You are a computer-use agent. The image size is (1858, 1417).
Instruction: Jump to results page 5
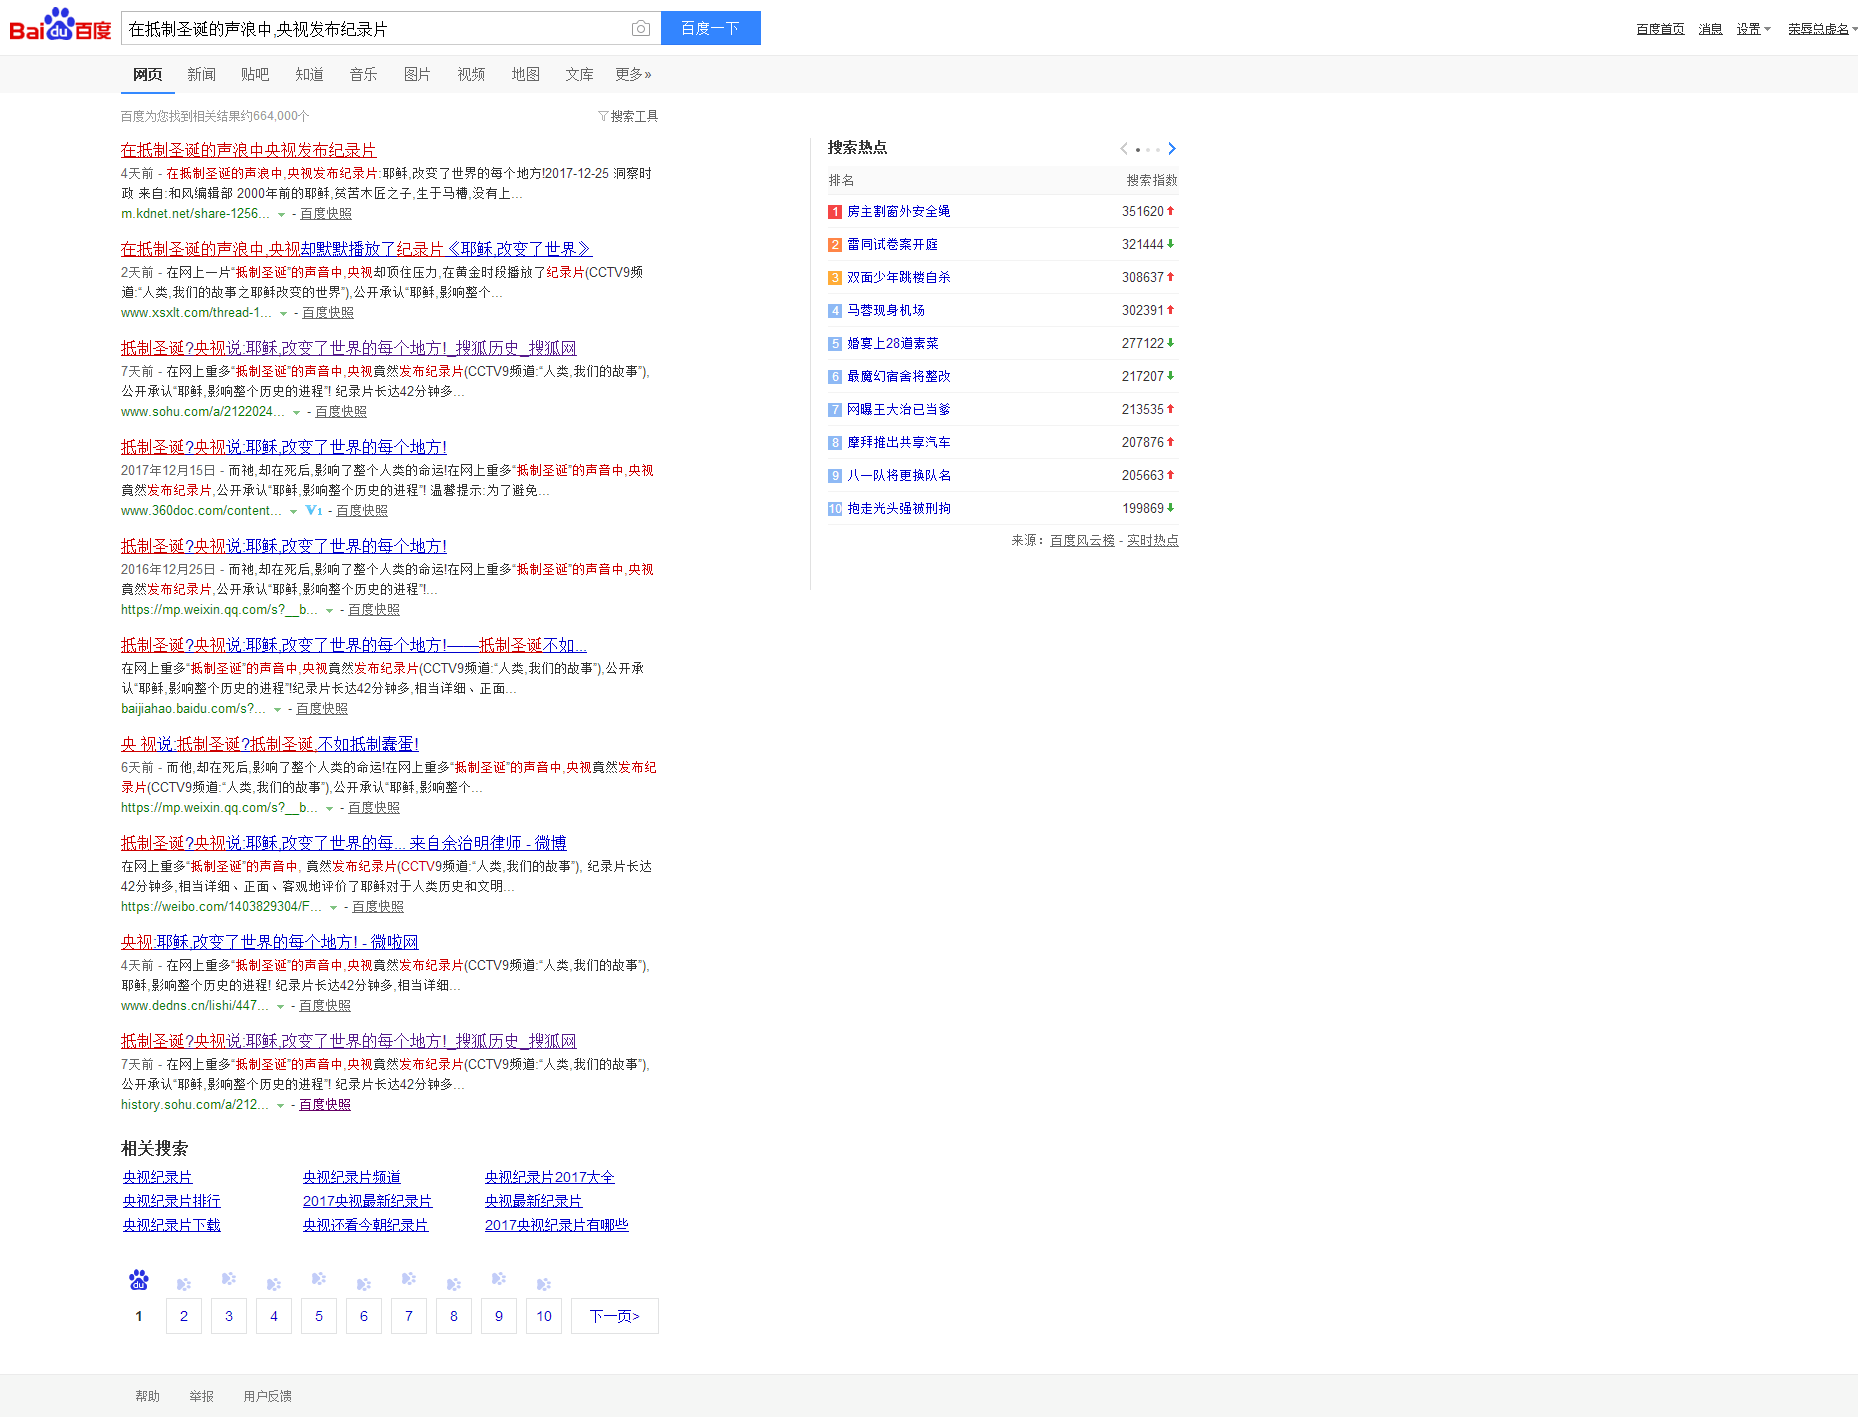[x=319, y=1316]
